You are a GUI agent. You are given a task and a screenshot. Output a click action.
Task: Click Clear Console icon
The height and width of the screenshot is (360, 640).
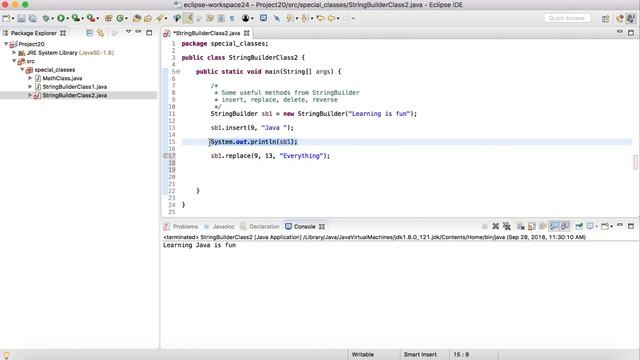pos(521,226)
